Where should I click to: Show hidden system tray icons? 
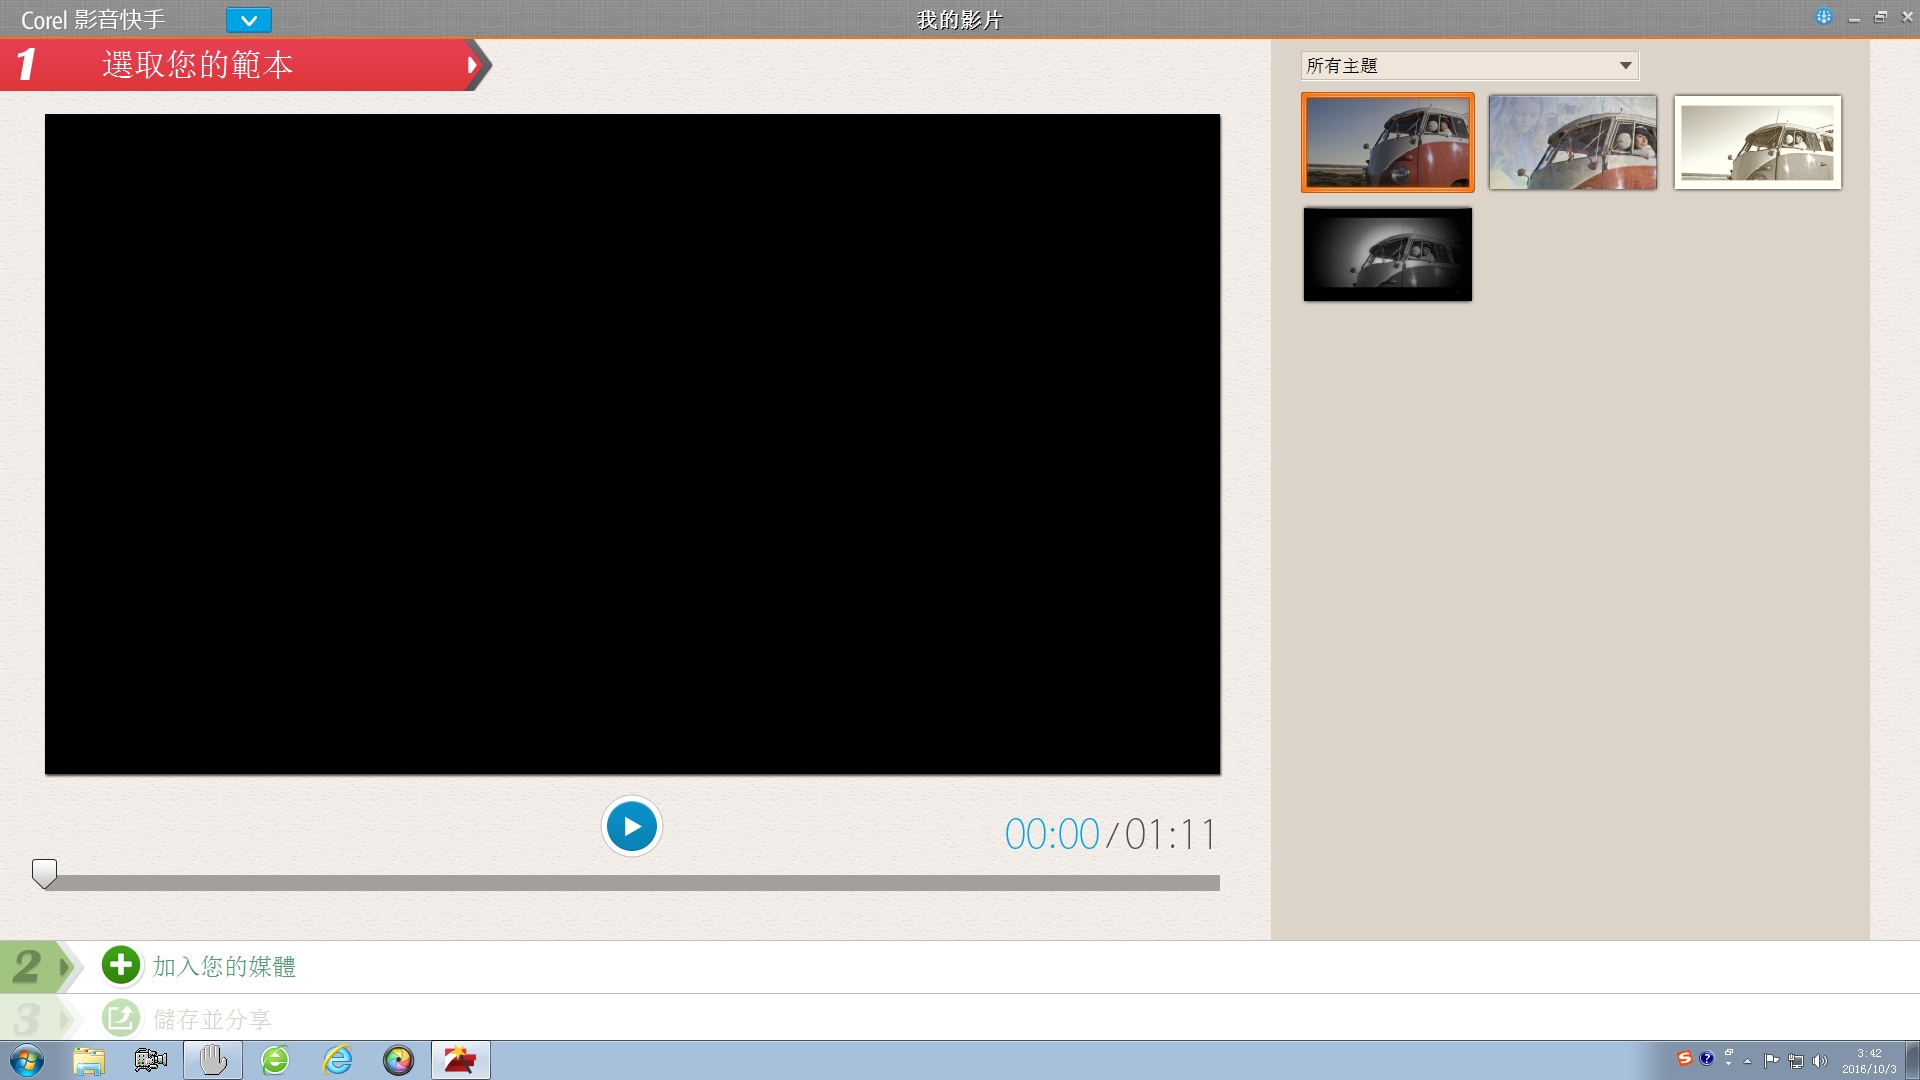tap(1748, 1061)
